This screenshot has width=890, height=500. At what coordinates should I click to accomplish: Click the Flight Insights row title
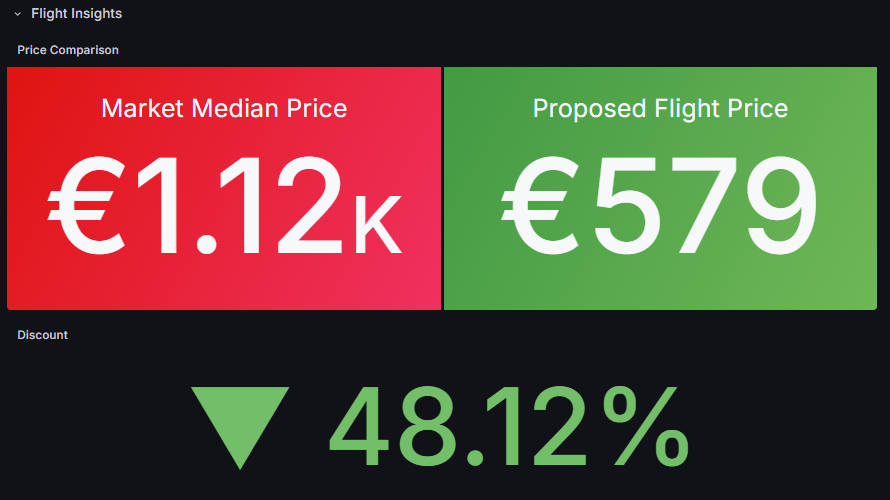click(x=76, y=14)
